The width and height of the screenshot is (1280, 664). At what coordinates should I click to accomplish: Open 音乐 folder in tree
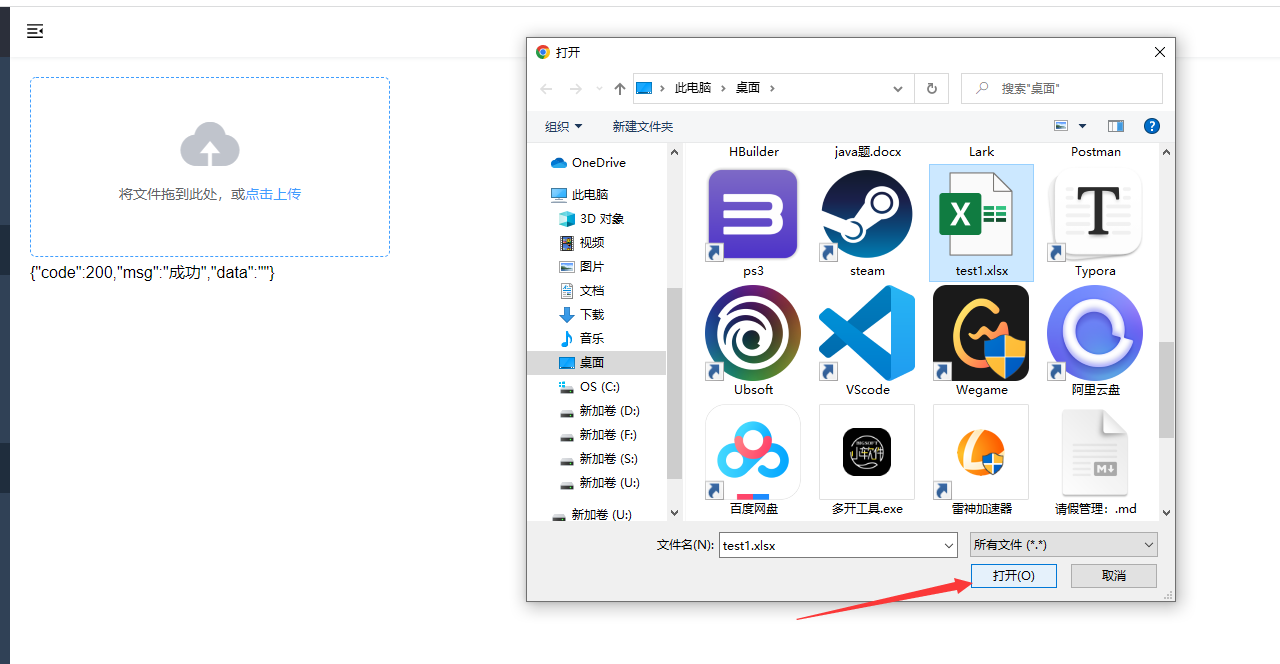click(582, 339)
